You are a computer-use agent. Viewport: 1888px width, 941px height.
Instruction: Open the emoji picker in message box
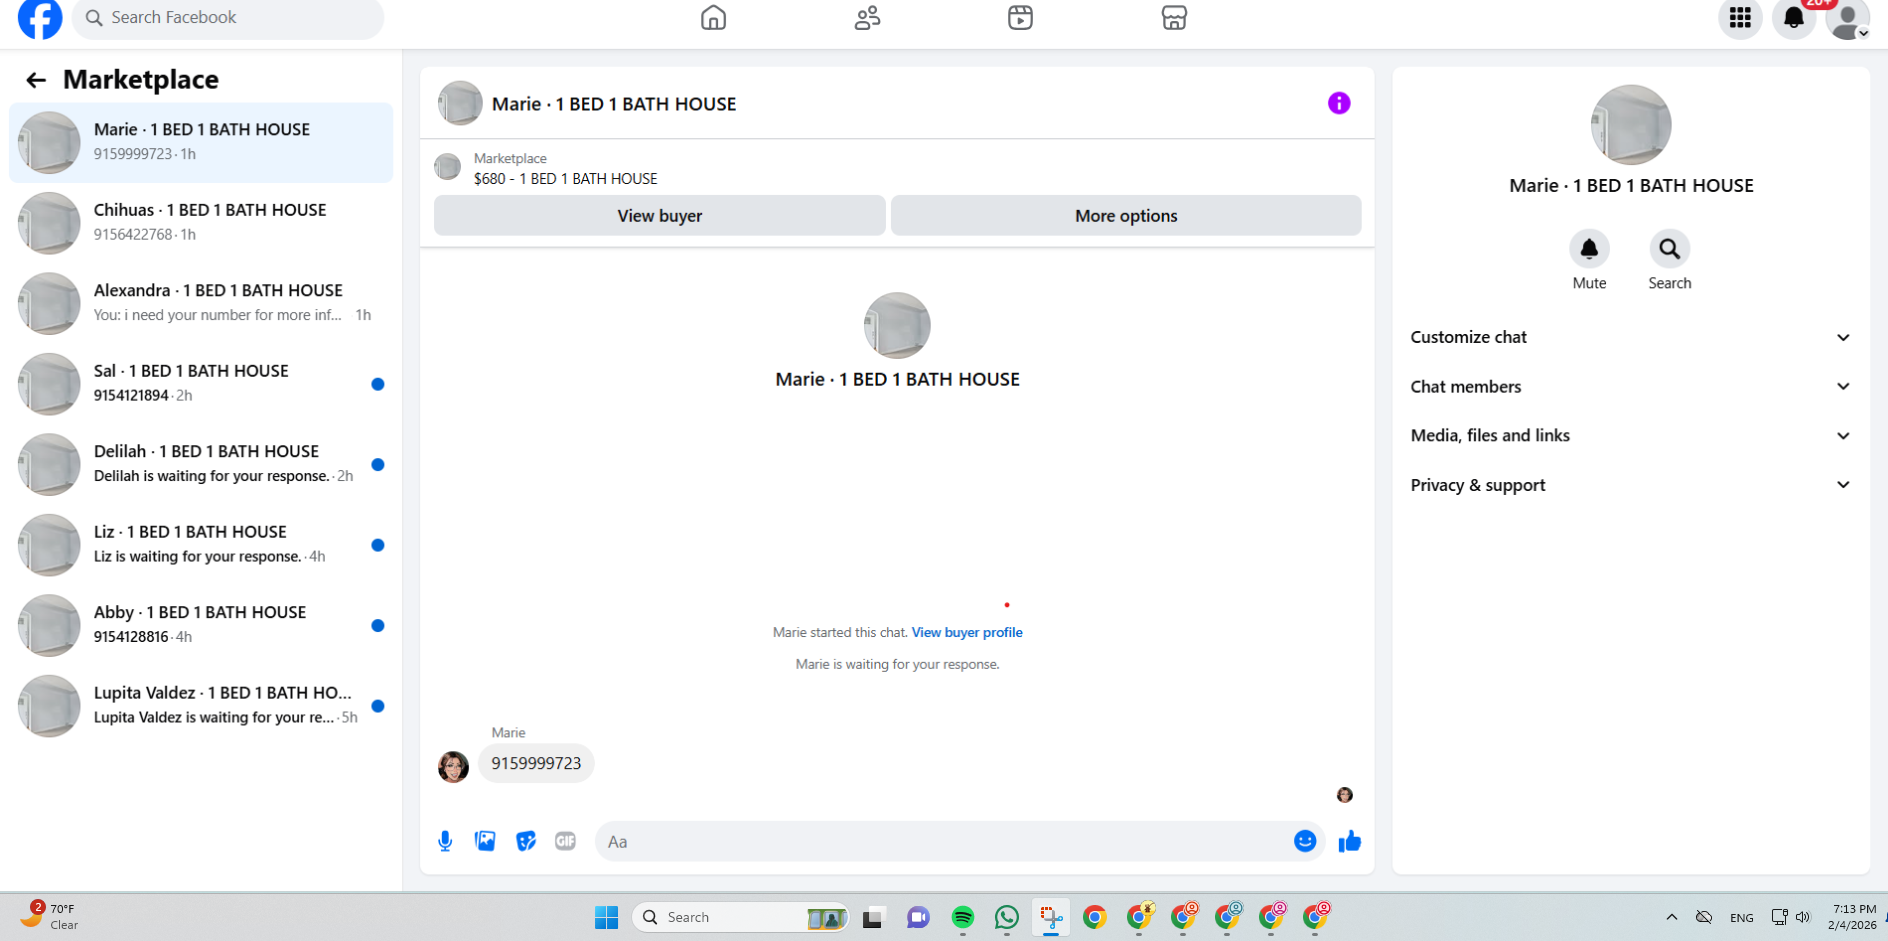(x=1305, y=841)
